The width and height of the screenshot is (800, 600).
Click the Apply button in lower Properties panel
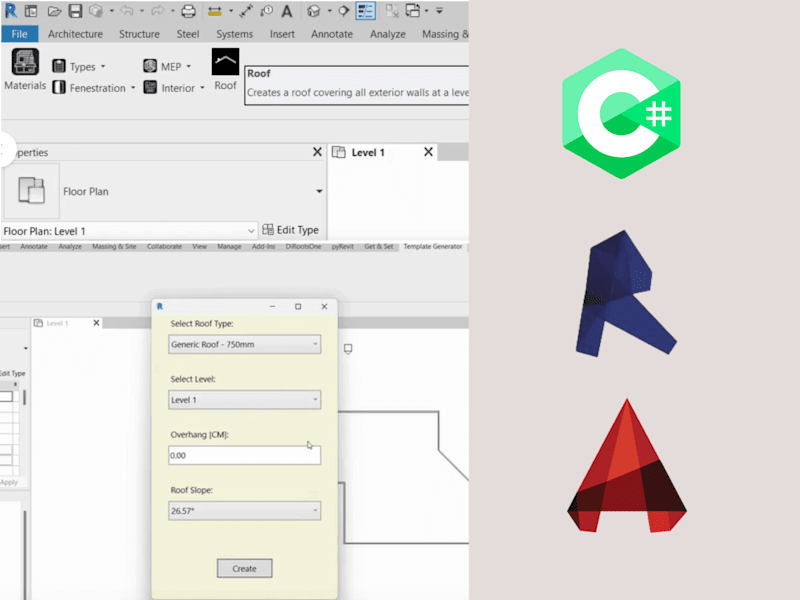(9, 482)
